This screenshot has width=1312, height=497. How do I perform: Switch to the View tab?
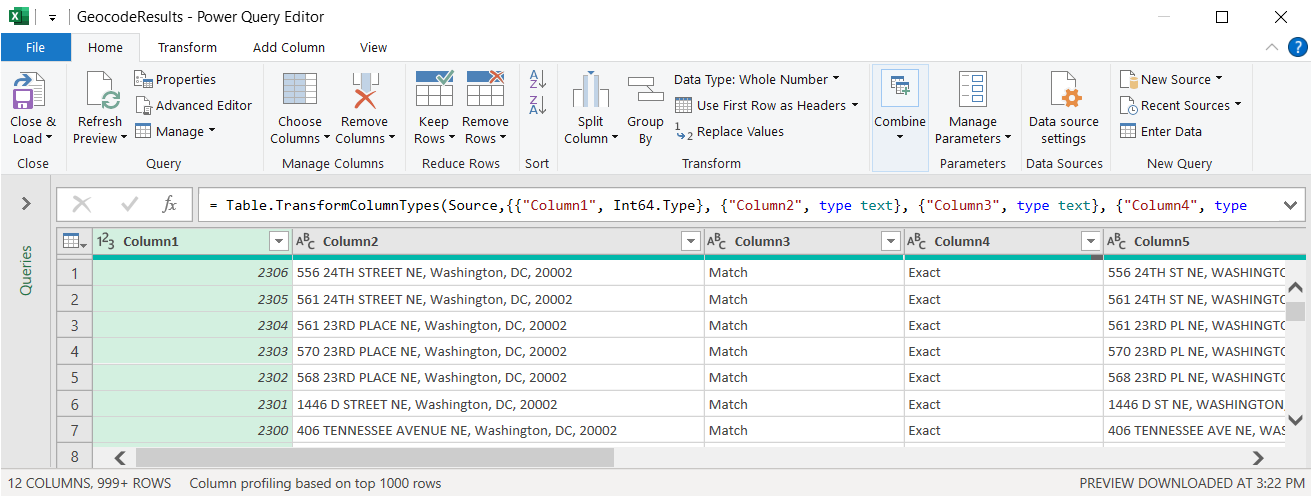[x=373, y=47]
